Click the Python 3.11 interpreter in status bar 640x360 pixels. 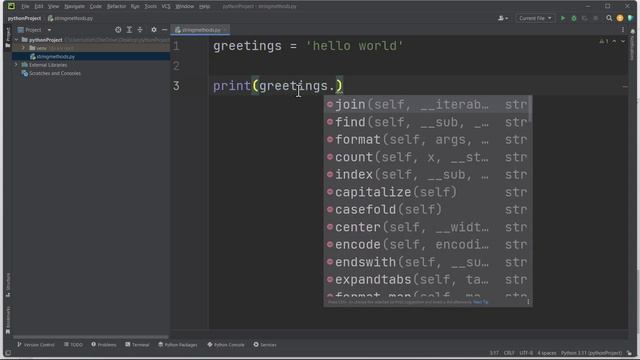coord(591,353)
